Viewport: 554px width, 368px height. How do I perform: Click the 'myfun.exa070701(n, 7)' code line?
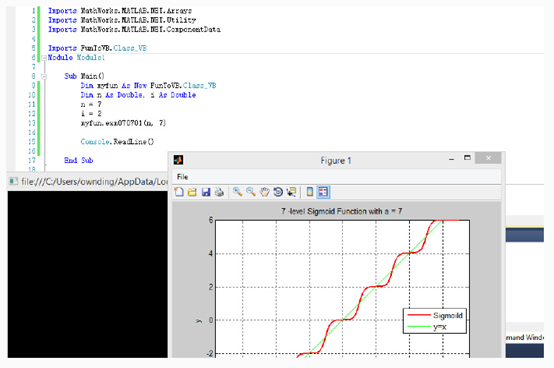pyautogui.click(x=123, y=123)
